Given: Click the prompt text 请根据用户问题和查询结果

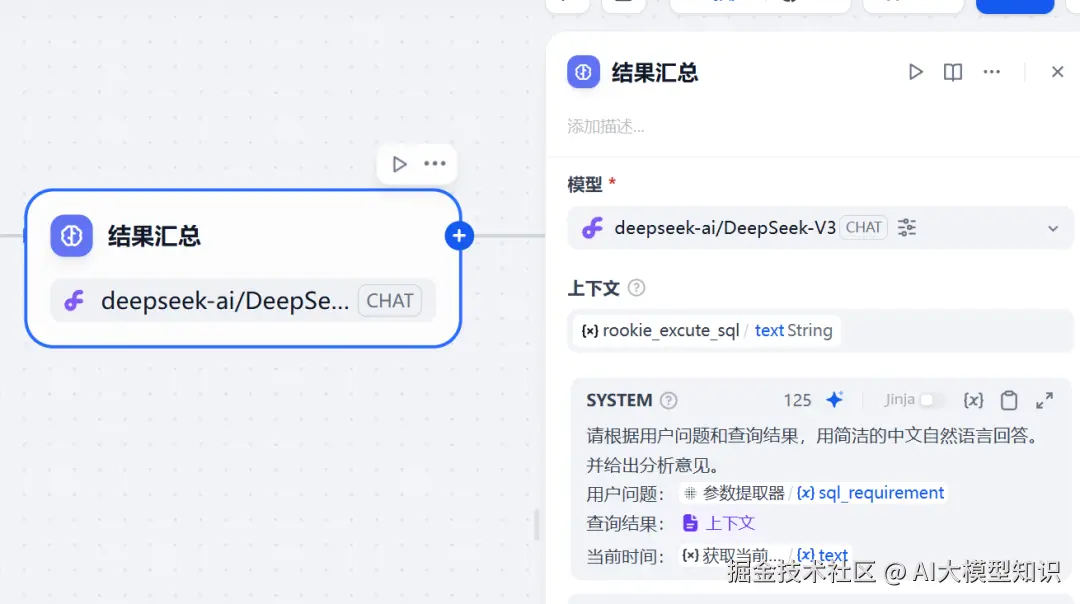Looking at the screenshot, I should 693,436.
